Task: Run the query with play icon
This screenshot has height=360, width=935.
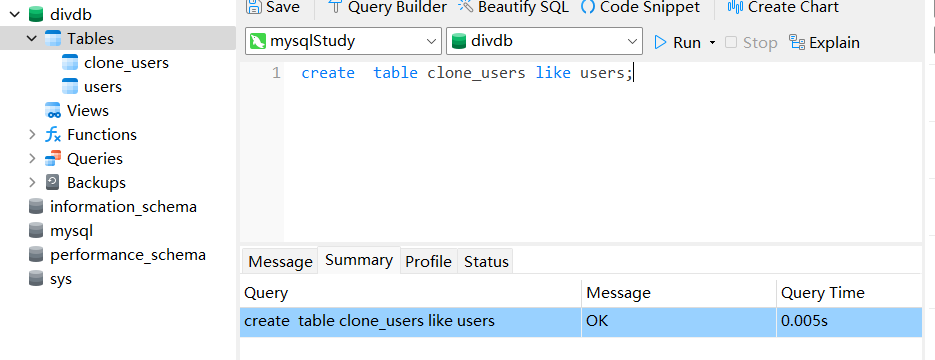Action: 660,42
